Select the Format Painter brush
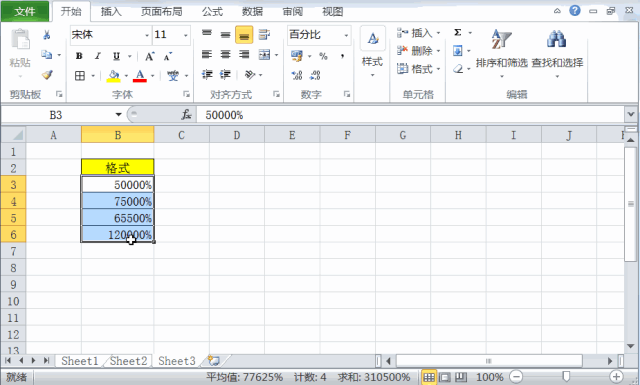This screenshot has height=385, width=640. point(47,75)
